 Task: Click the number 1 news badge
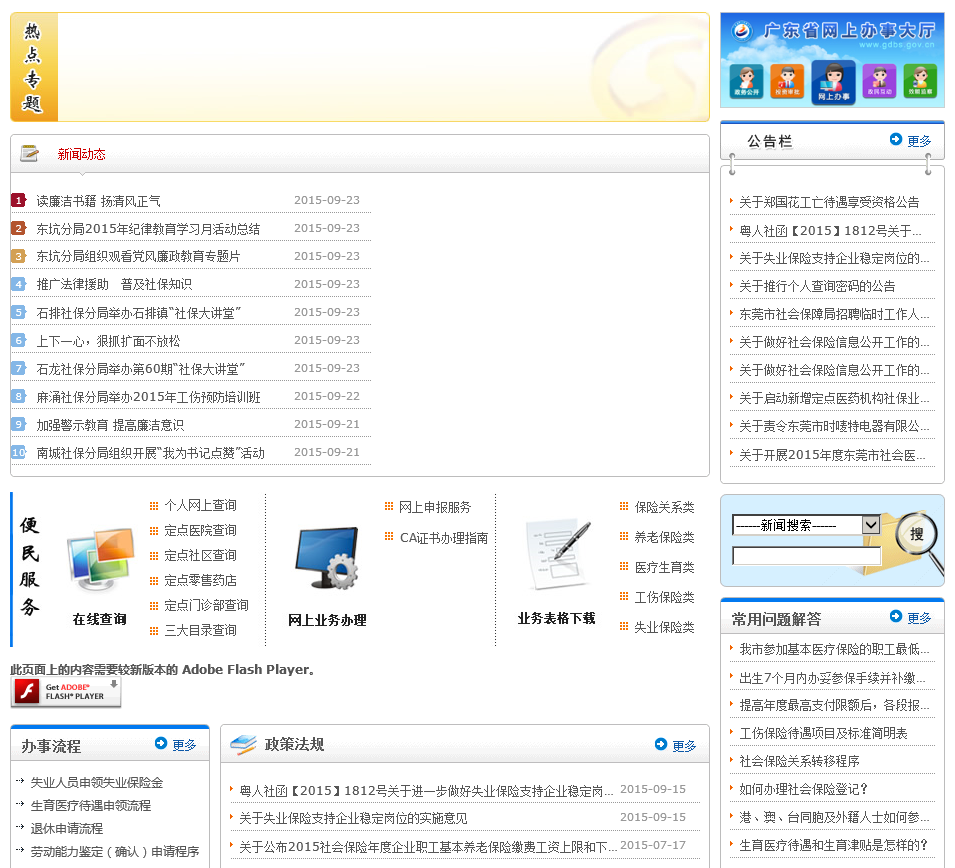[x=19, y=200]
